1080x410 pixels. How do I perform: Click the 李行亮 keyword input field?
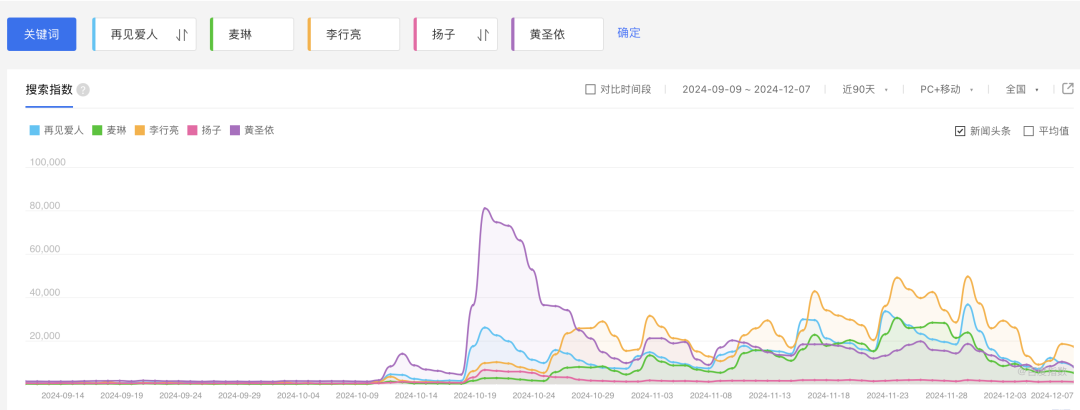[353, 34]
